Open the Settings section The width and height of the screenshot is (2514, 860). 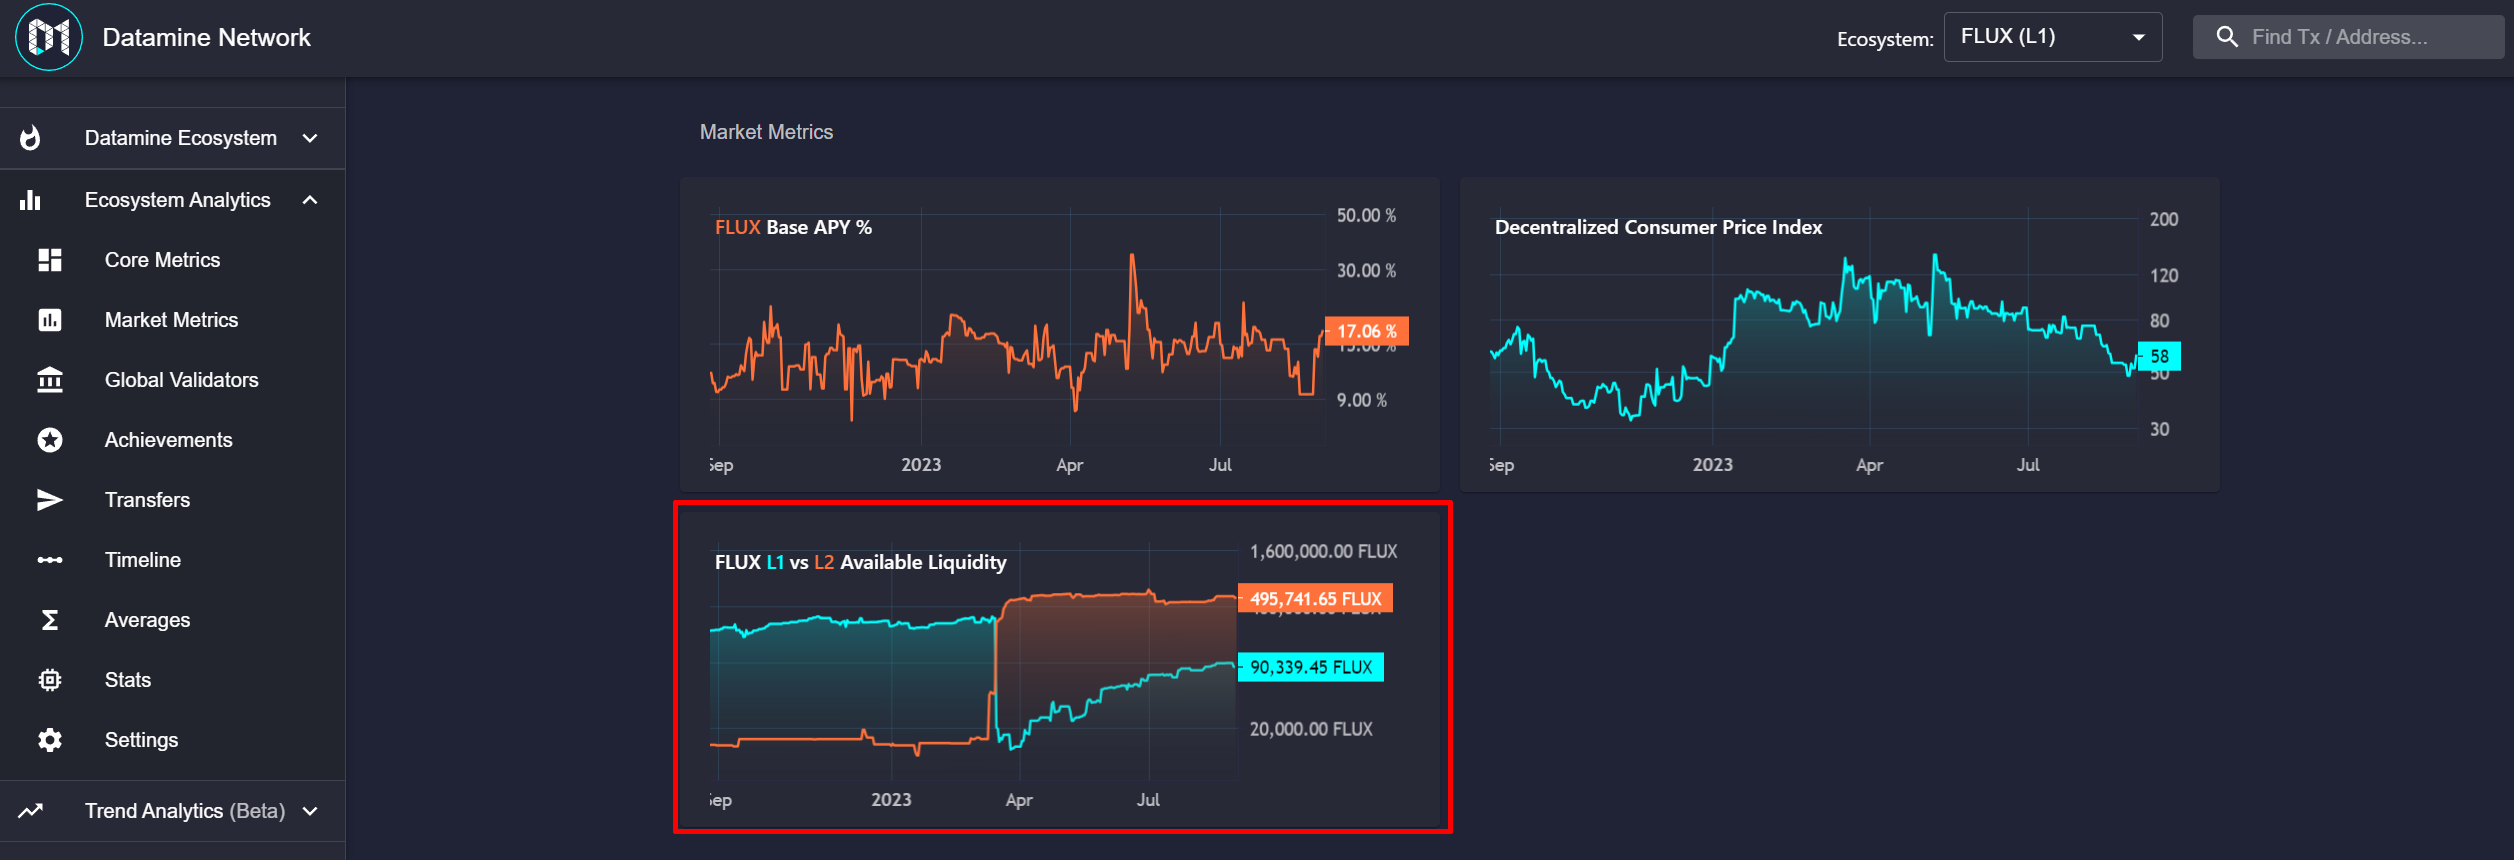pyautogui.click(x=141, y=740)
